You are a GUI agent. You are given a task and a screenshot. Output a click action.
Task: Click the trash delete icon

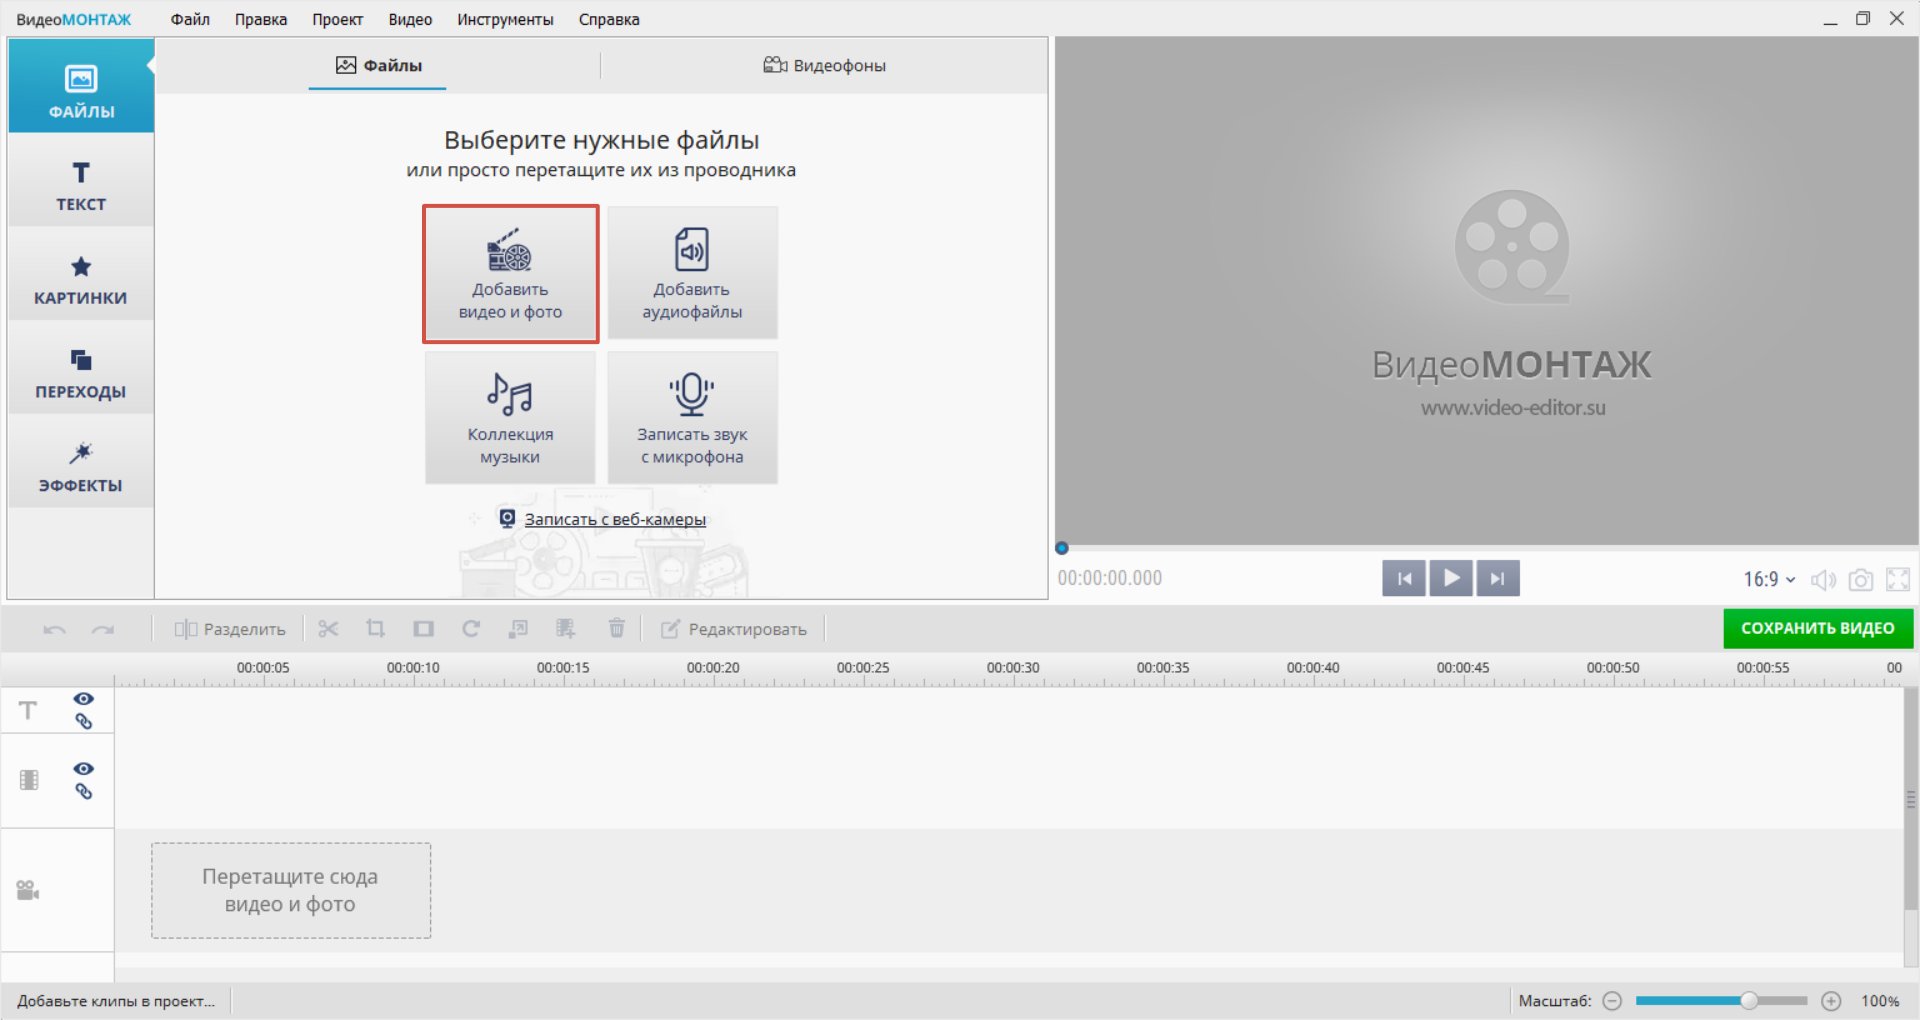click(617, 629)
